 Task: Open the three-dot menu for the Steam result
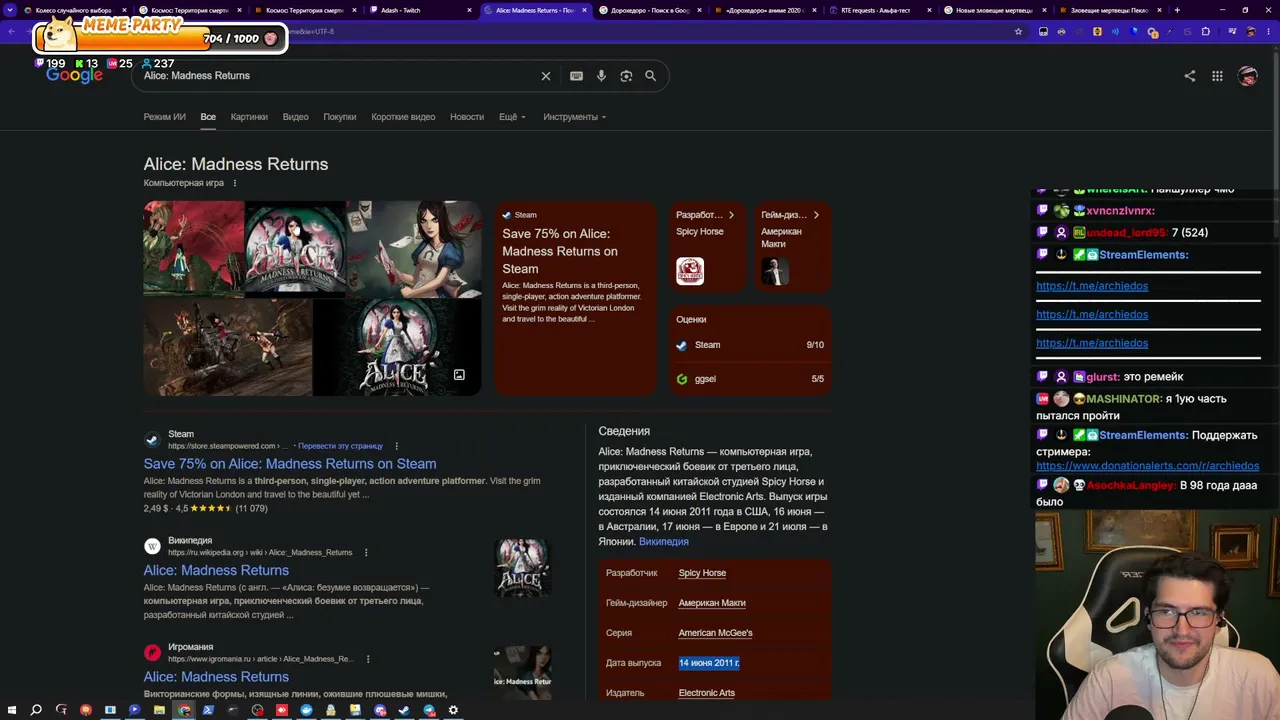pos(396,446)
